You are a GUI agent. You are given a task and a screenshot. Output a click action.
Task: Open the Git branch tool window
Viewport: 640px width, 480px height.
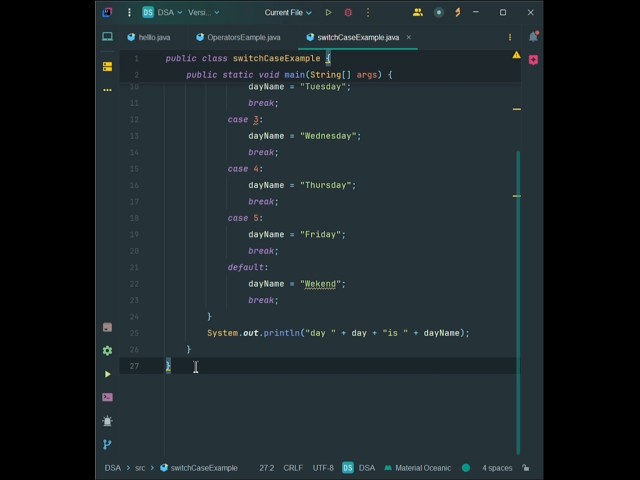click(107, 444)
